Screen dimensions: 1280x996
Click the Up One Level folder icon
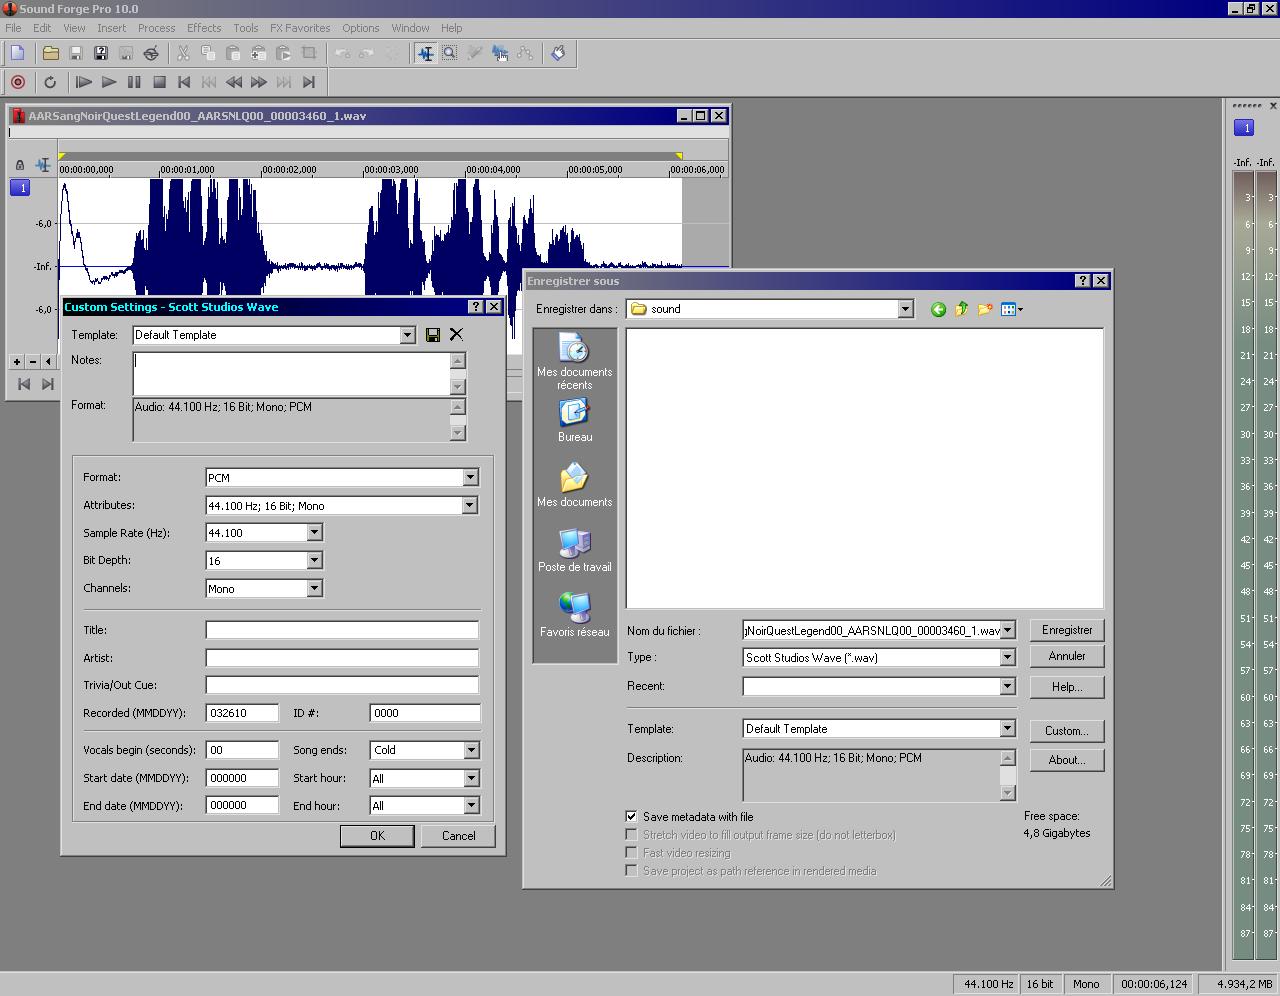coord(961,309)
